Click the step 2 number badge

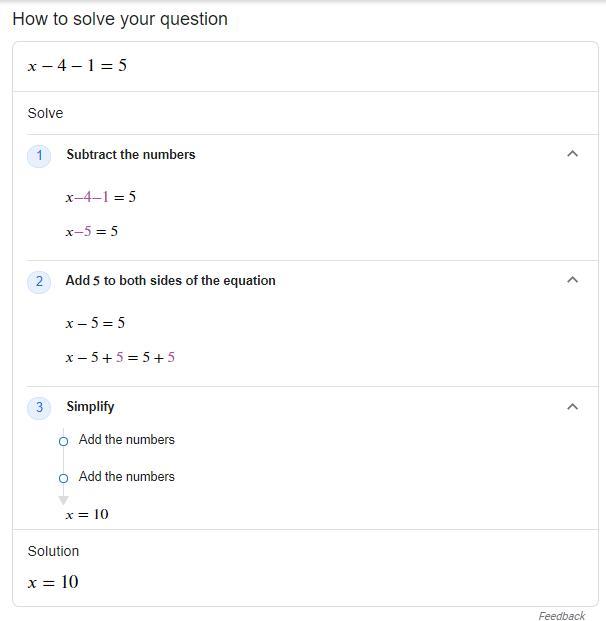pyautogui.click(x=39, y=281)
